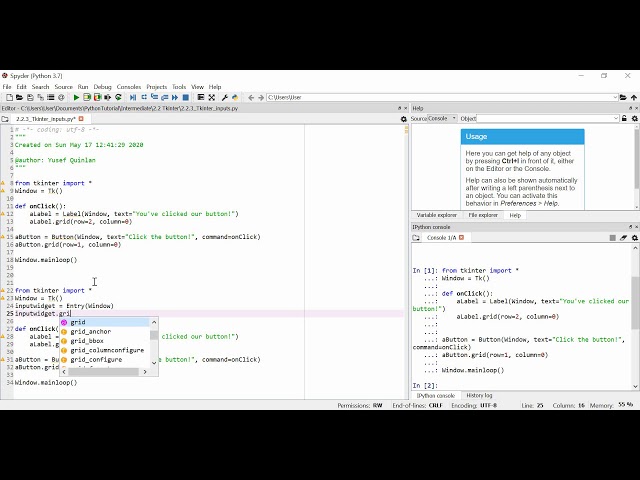Click the Browse tabs icon in editor

[5, 119]
